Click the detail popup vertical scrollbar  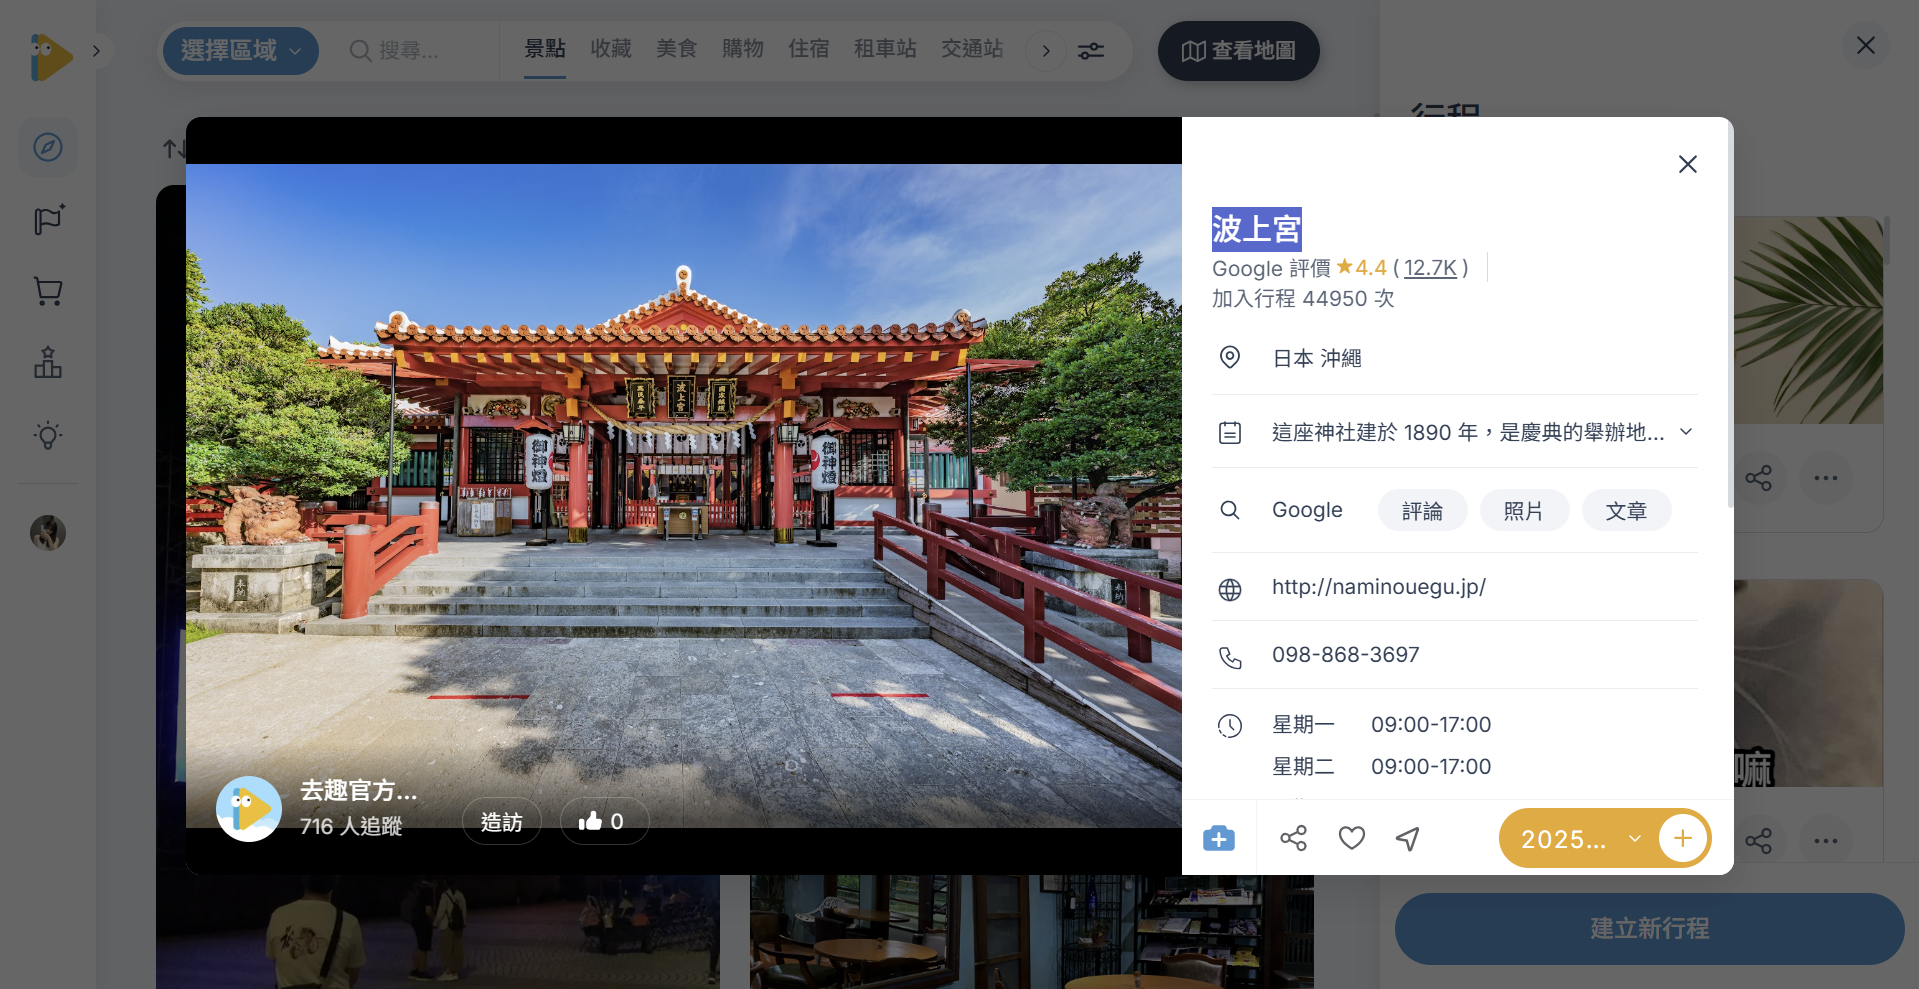1730,315
